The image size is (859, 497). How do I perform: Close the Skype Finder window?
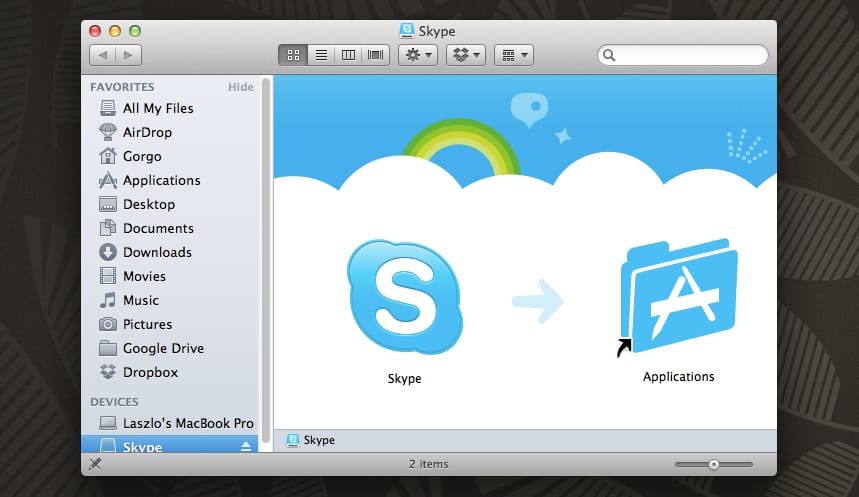95,31
